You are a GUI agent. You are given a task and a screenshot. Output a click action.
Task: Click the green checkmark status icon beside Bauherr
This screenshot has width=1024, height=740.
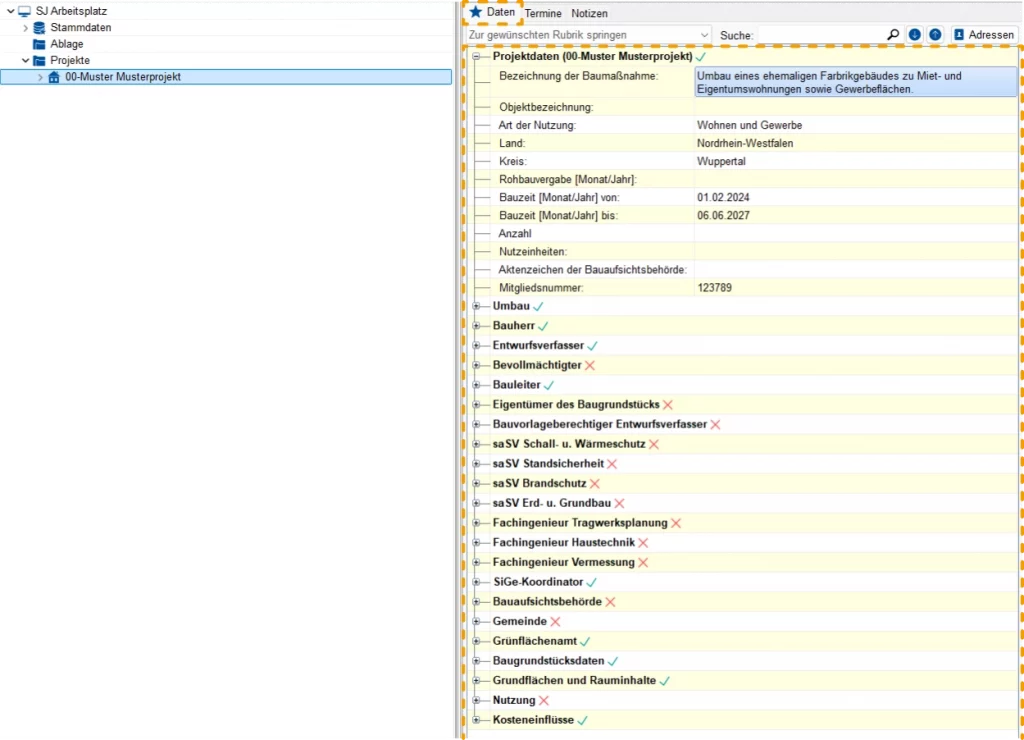point(543,326)
